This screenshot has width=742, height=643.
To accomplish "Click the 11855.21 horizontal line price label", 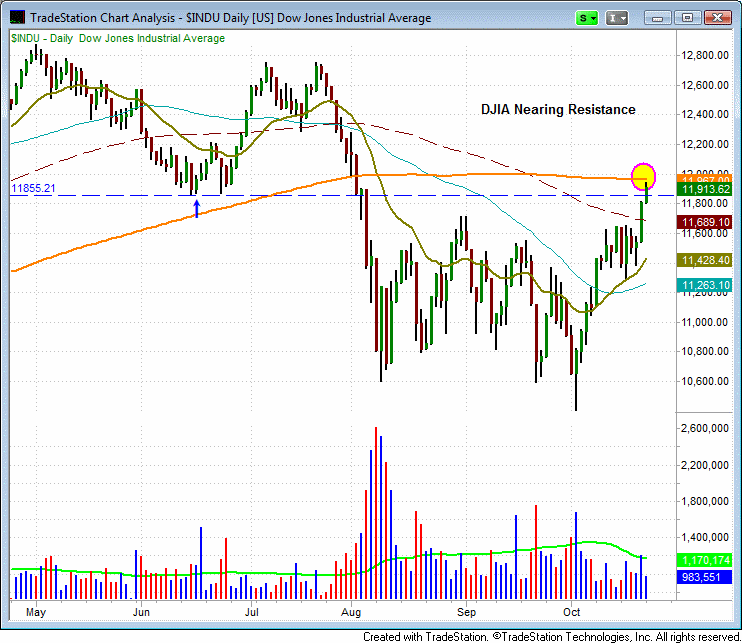I will click(32, 188).
